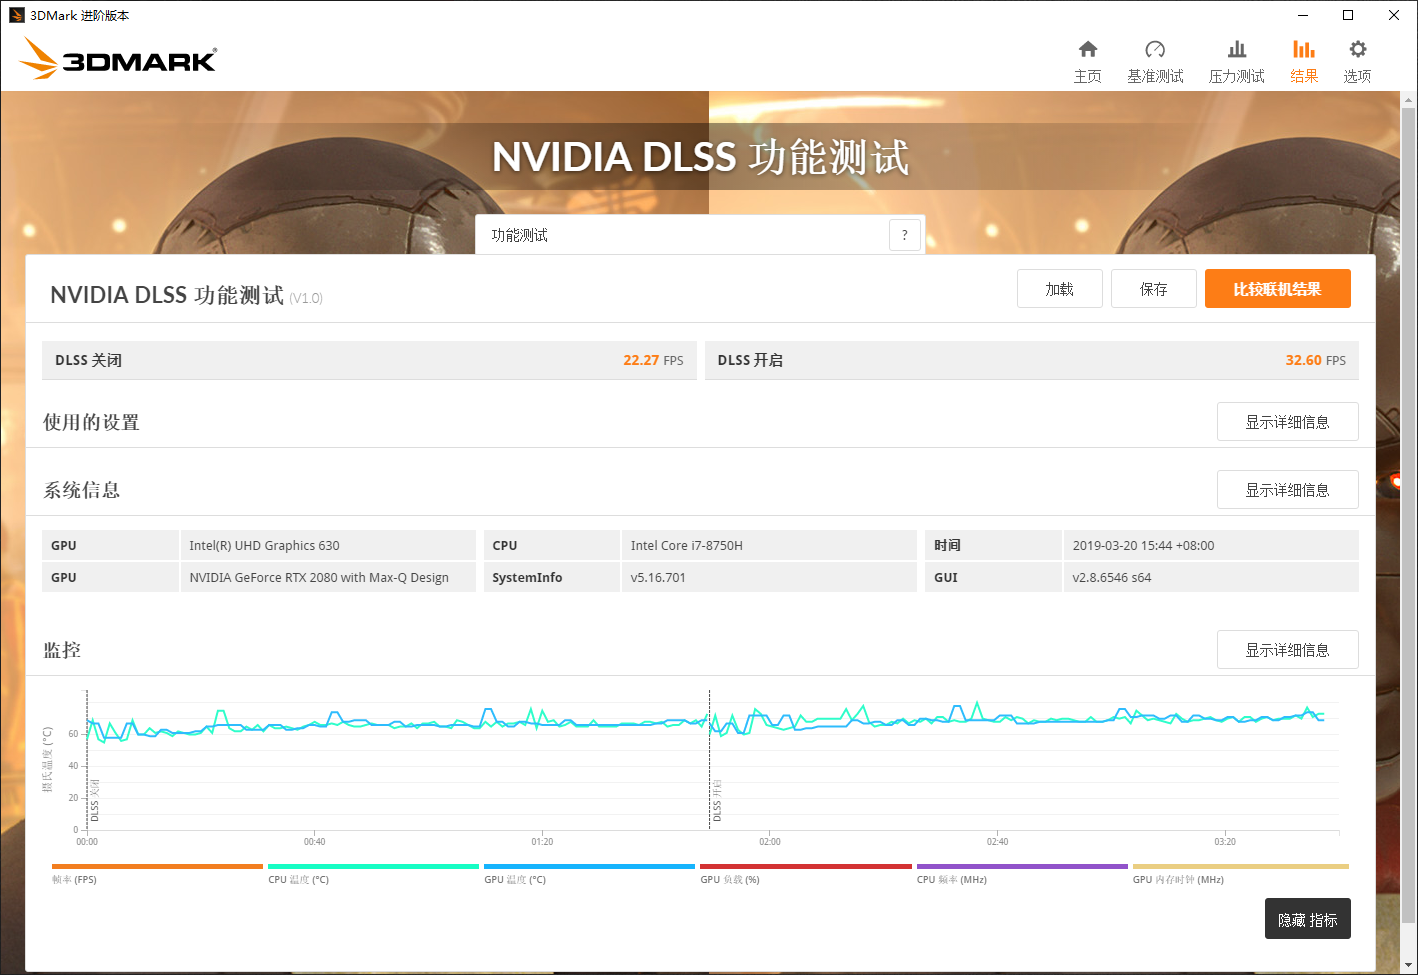Click the DLSS 关闭 timeline marker on chart
This screenshot has height=975, width=1418.
click(x=95, y=802)
